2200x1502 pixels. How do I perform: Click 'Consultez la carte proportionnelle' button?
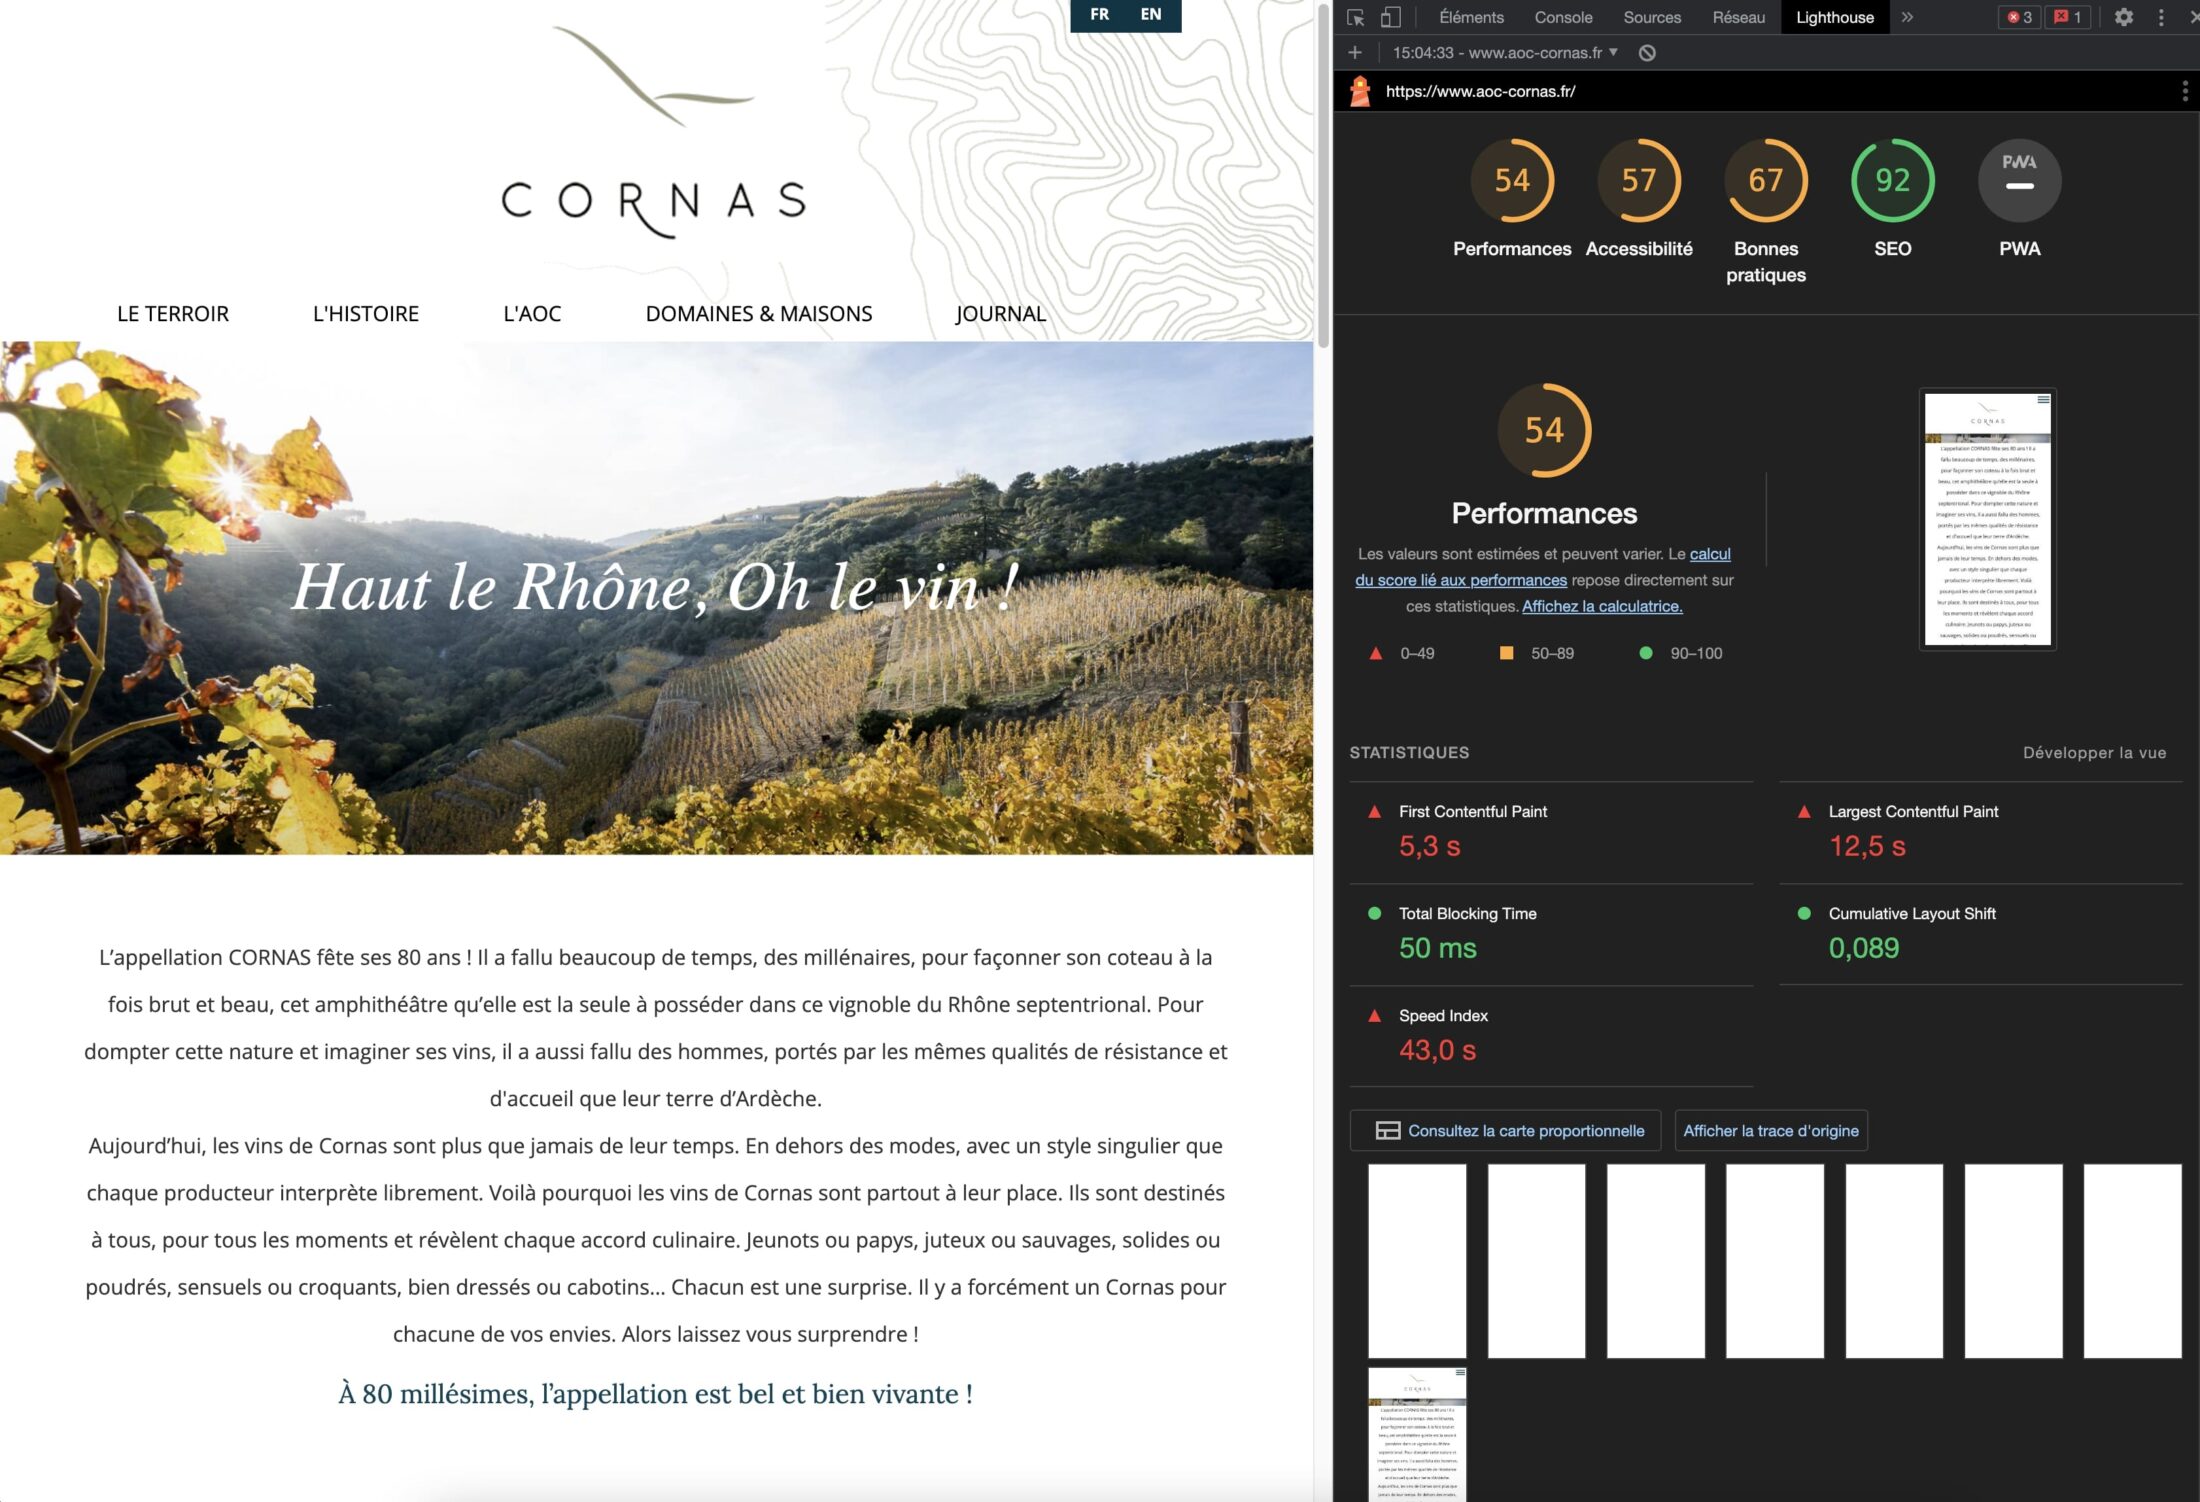[1505, 1131]
